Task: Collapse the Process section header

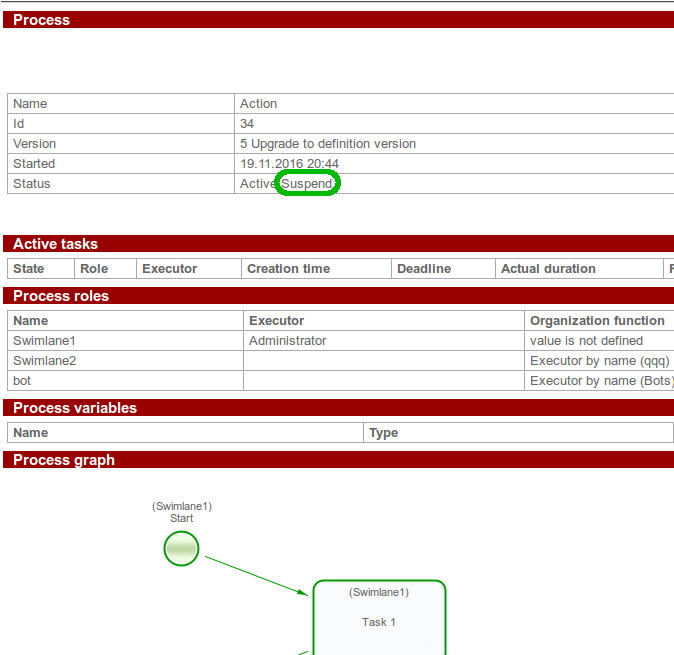Action: [41, 20]
